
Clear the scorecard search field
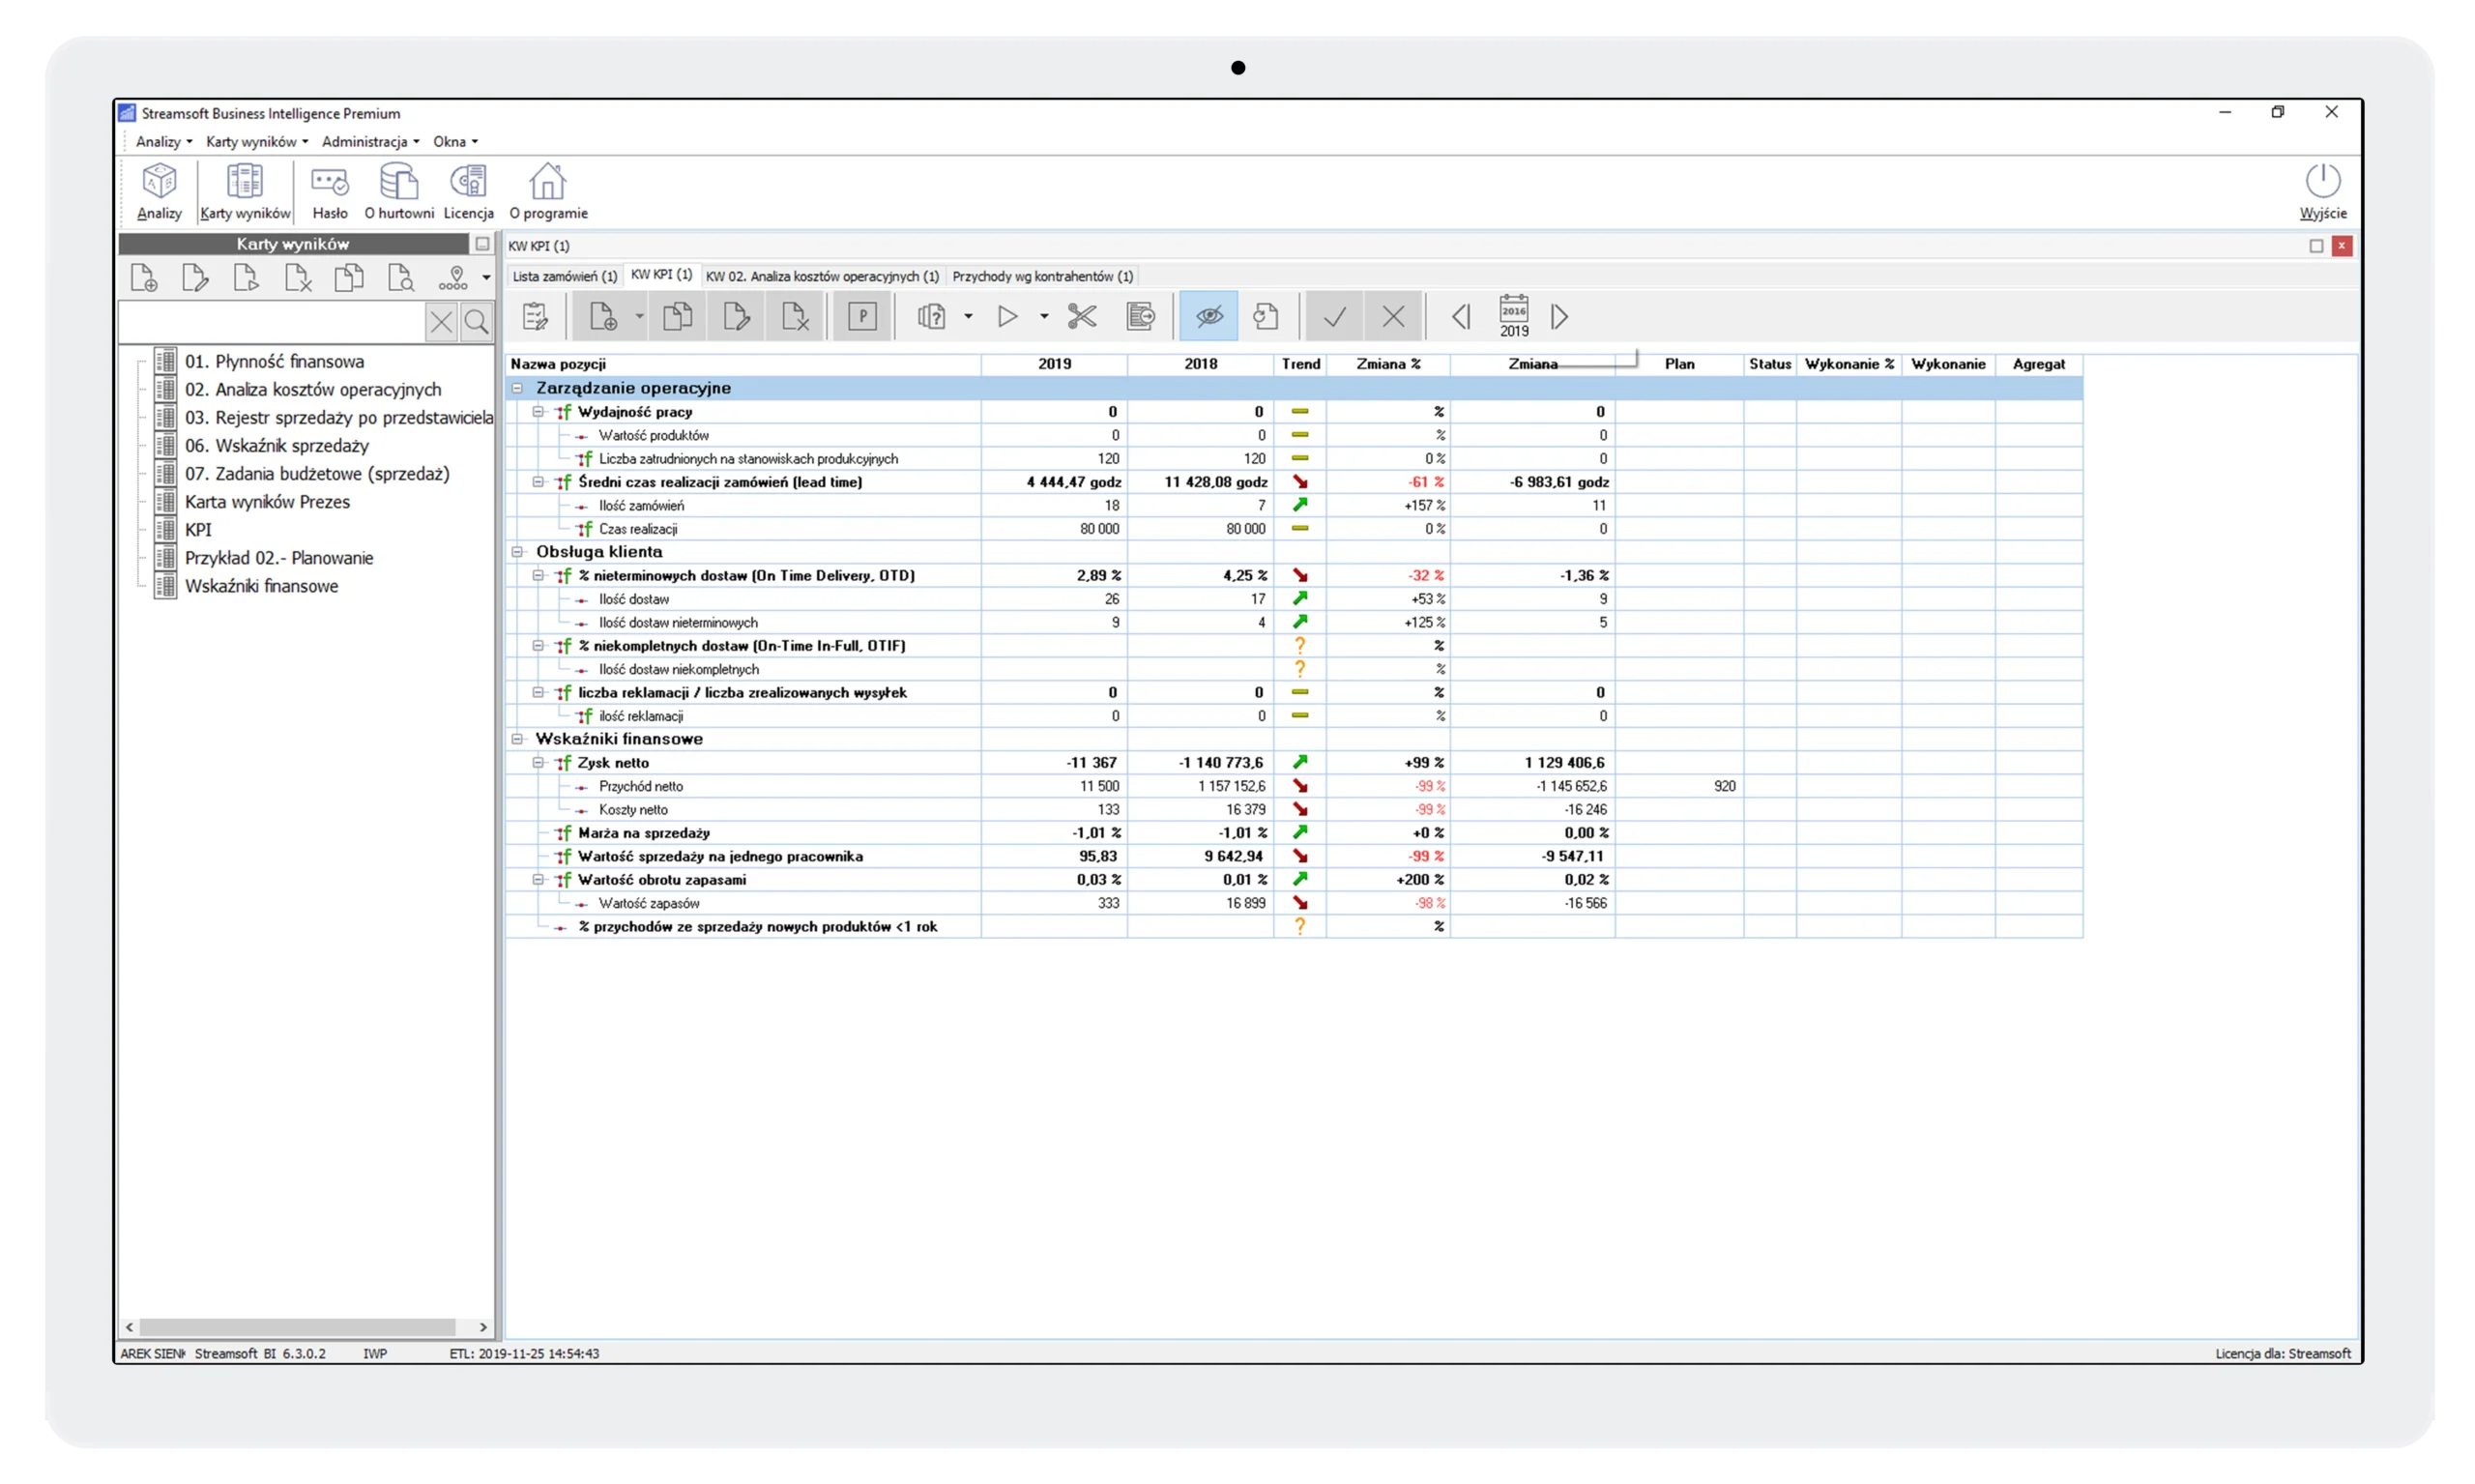[x=441, y=321]
